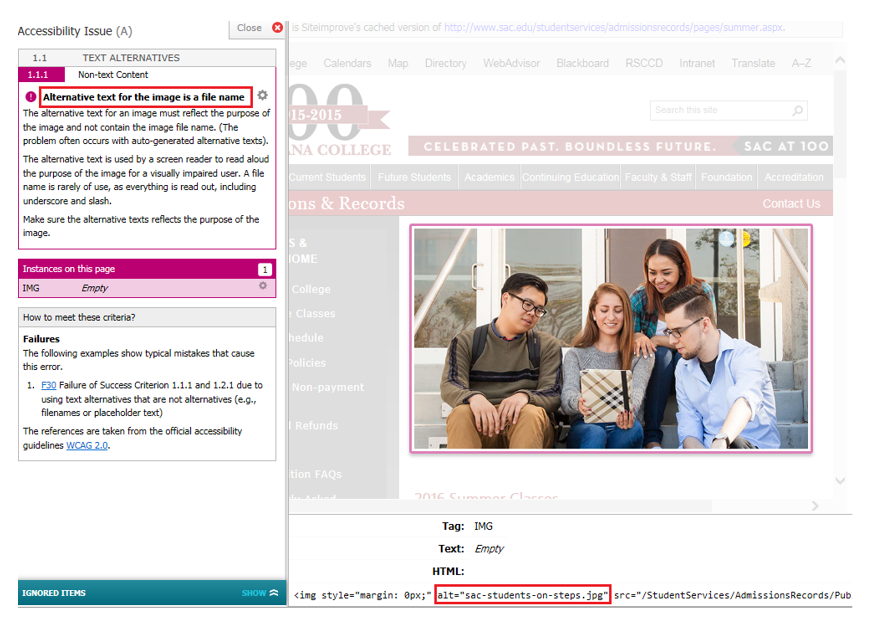Screen dimensions: 870x626
Task: Open the A–Z index link
Action: pyautogui.click(x=801, y=63)
